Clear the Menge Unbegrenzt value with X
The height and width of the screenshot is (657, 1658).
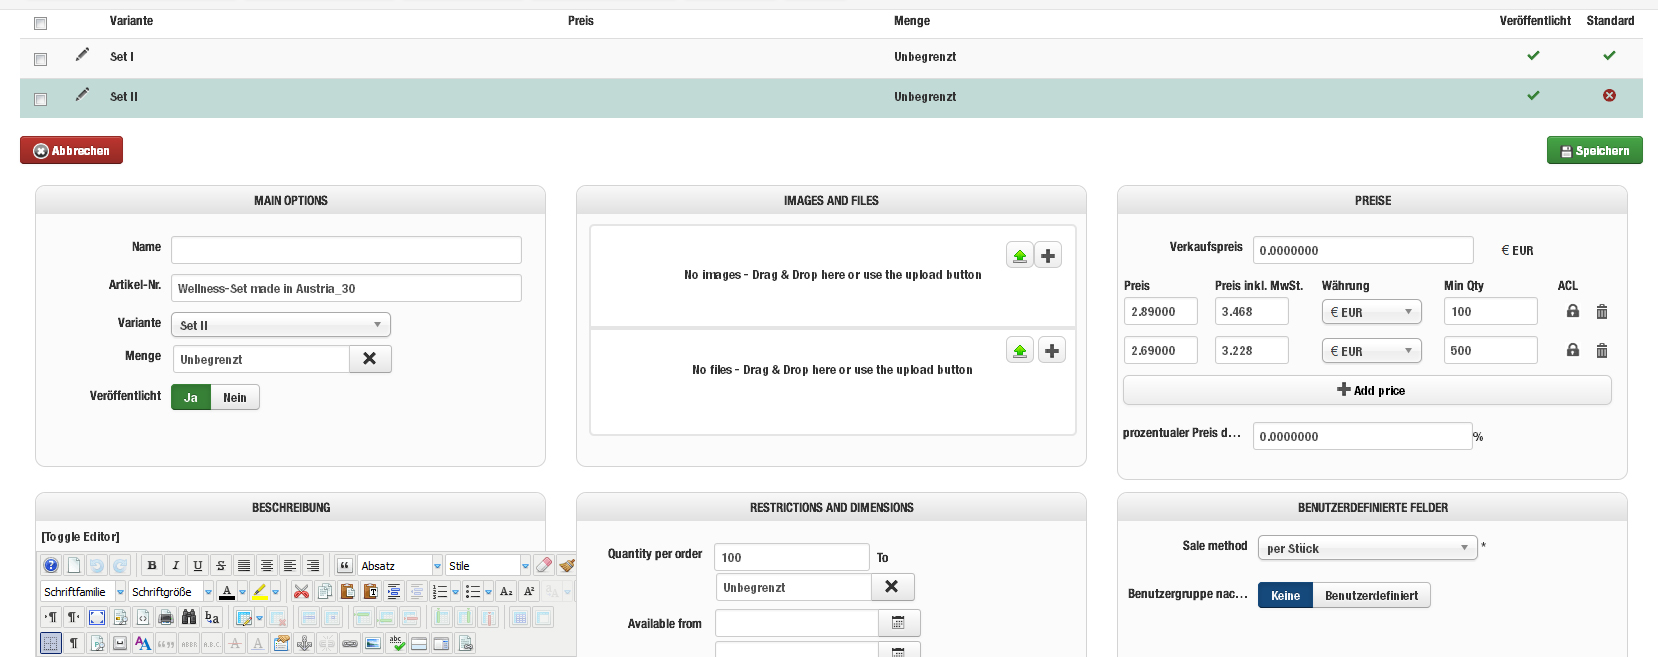point(370,359)
